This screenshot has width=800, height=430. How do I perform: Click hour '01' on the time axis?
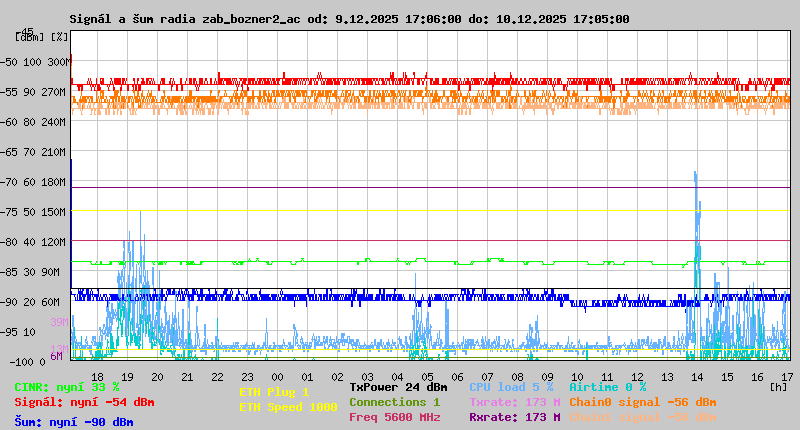(x=307, y=377)
